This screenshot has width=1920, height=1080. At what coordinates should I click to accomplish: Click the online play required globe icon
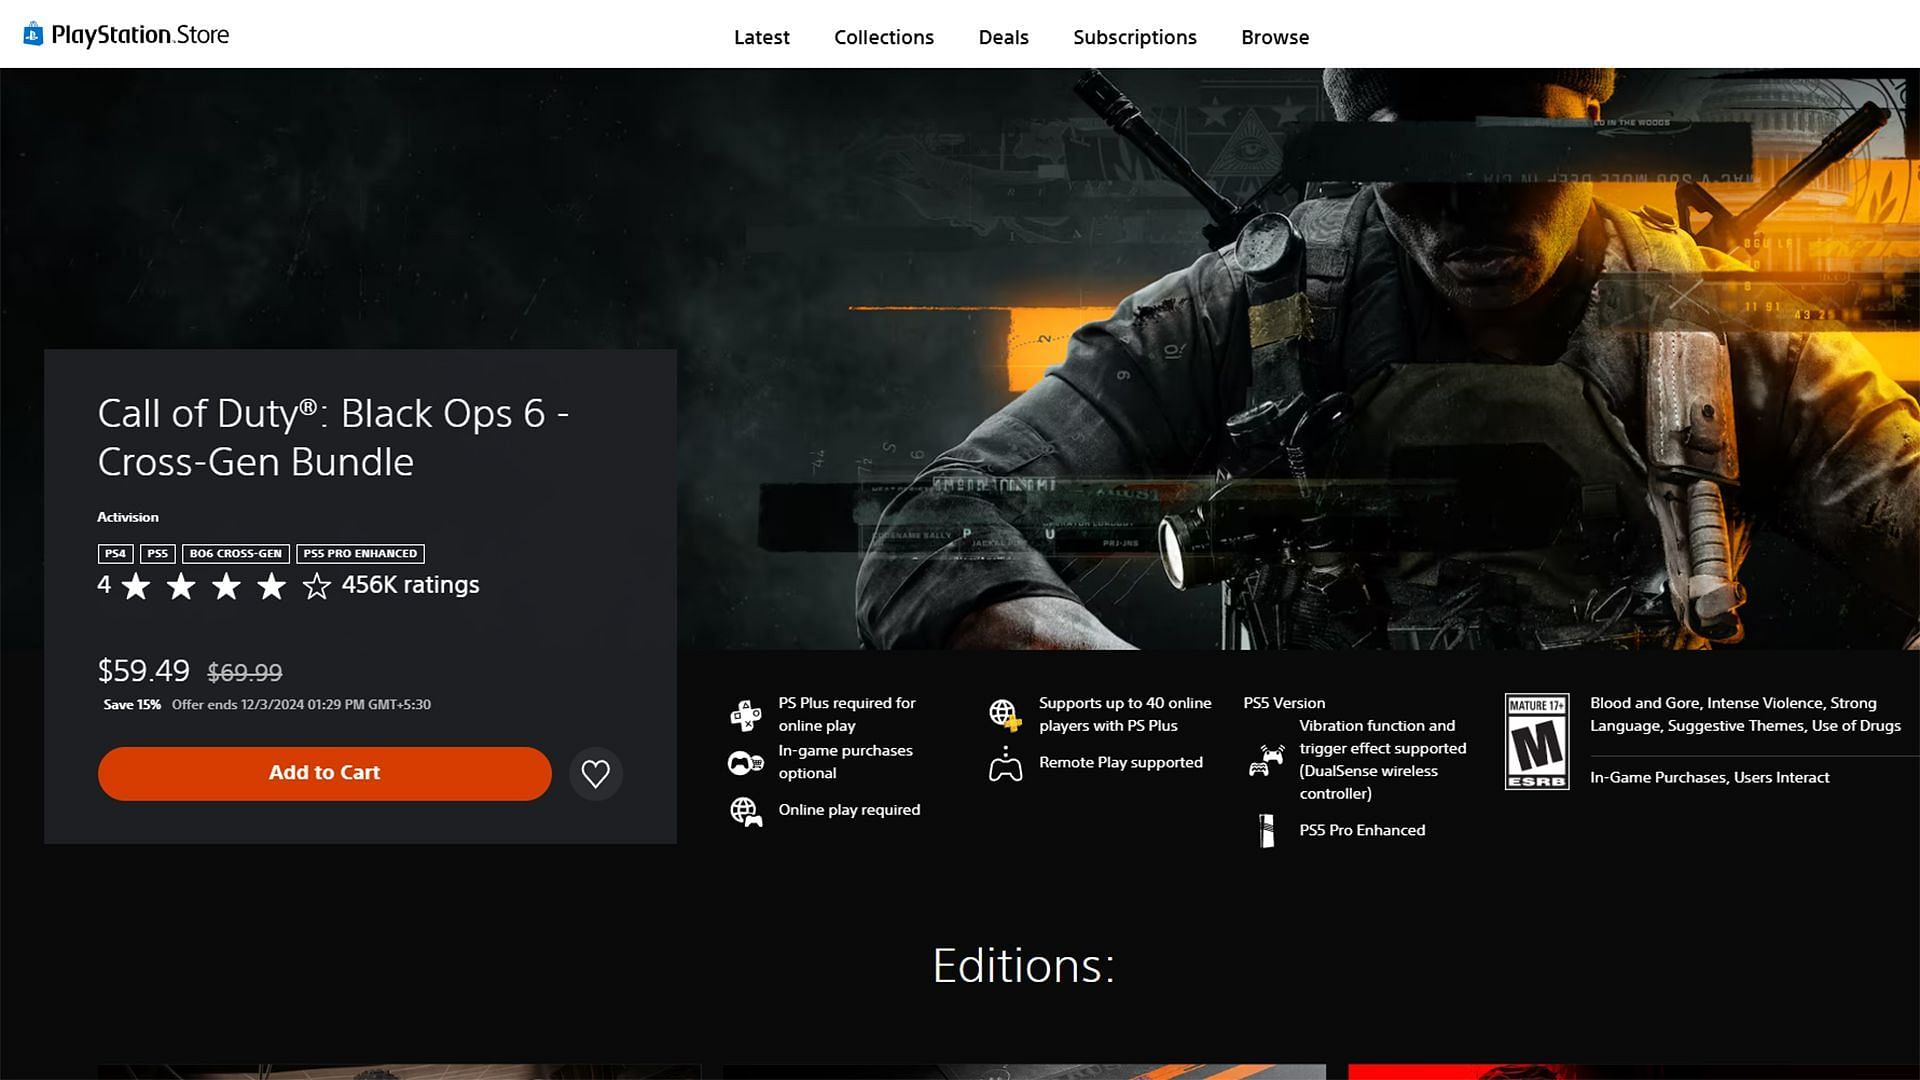point(746,811)
